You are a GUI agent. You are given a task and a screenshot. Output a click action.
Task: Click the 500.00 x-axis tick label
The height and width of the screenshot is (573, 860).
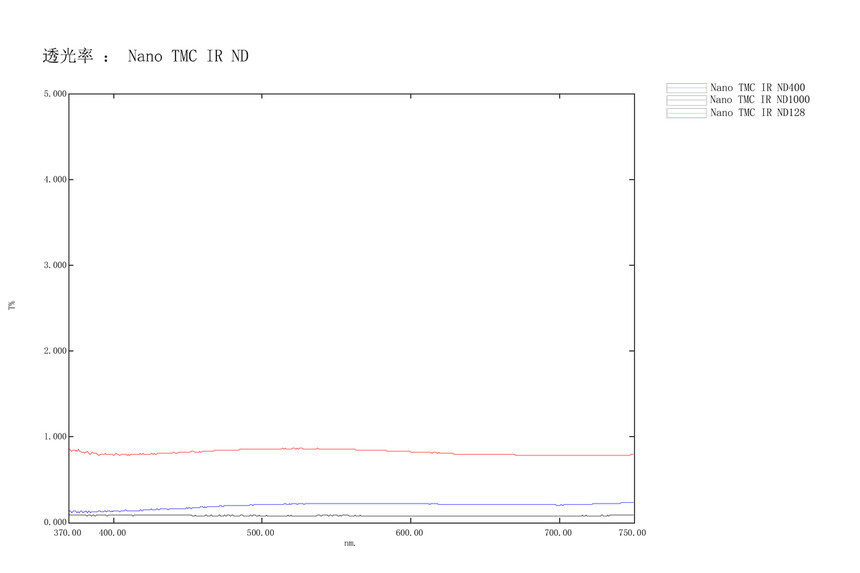point(261,533)
